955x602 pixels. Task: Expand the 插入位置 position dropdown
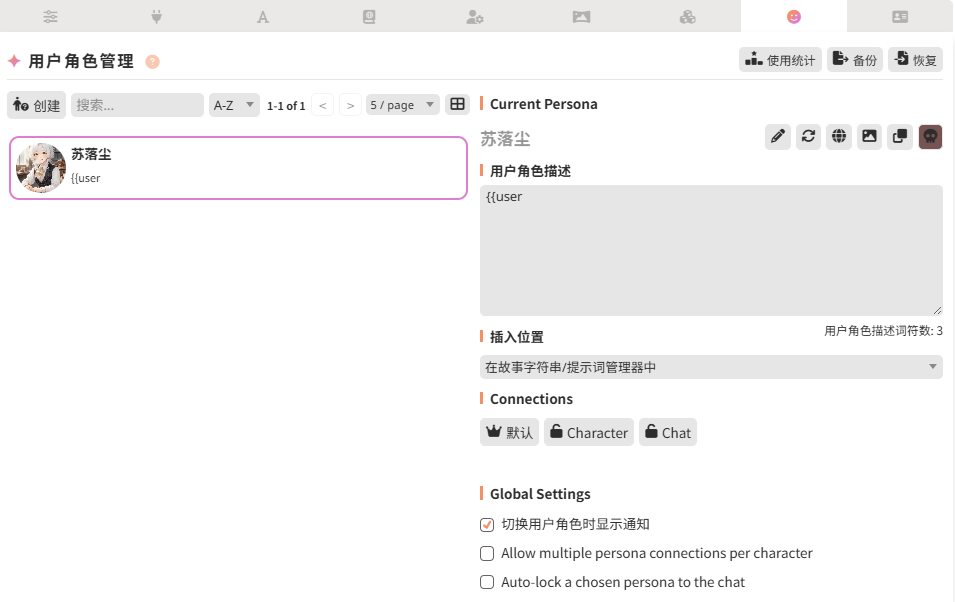pyautogui.click(x=710, y=368)
